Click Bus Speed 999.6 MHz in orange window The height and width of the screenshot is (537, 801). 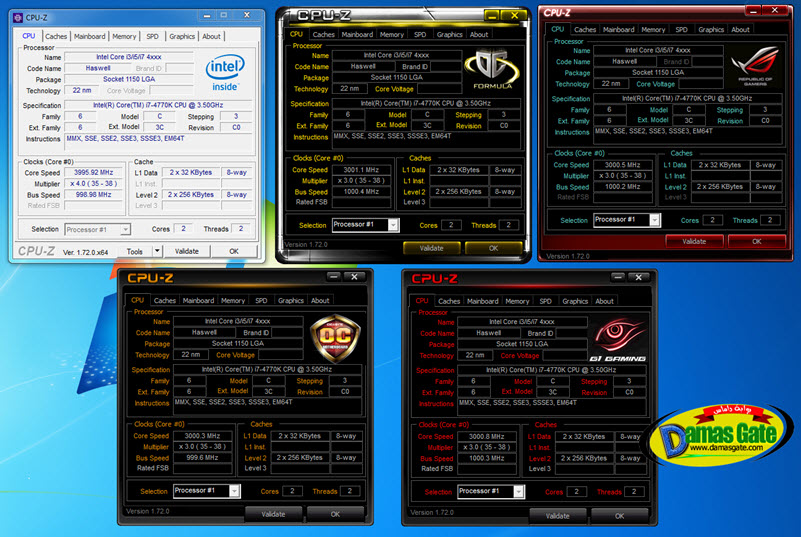click(x=202, y=458)
